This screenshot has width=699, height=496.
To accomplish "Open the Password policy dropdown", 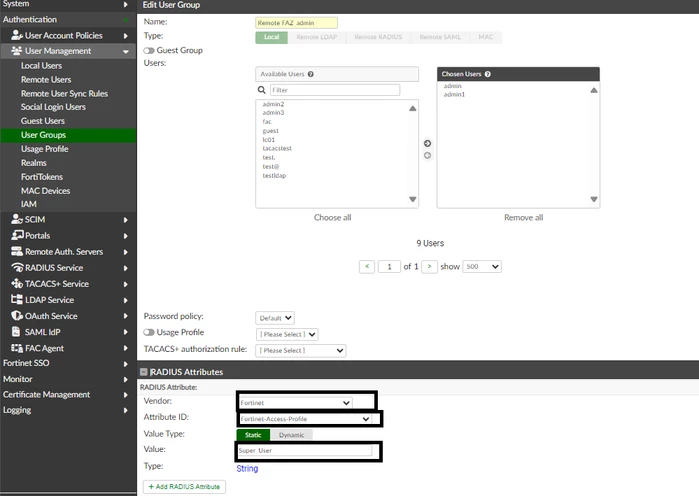I will [275, 318].
